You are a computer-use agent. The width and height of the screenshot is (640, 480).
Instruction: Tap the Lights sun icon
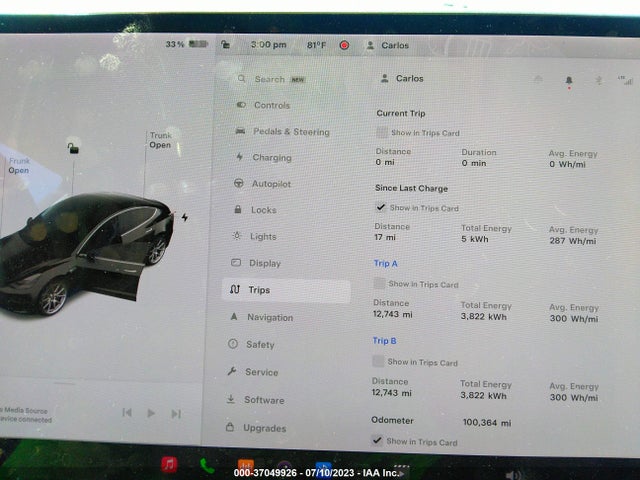(x=237, y=236)
